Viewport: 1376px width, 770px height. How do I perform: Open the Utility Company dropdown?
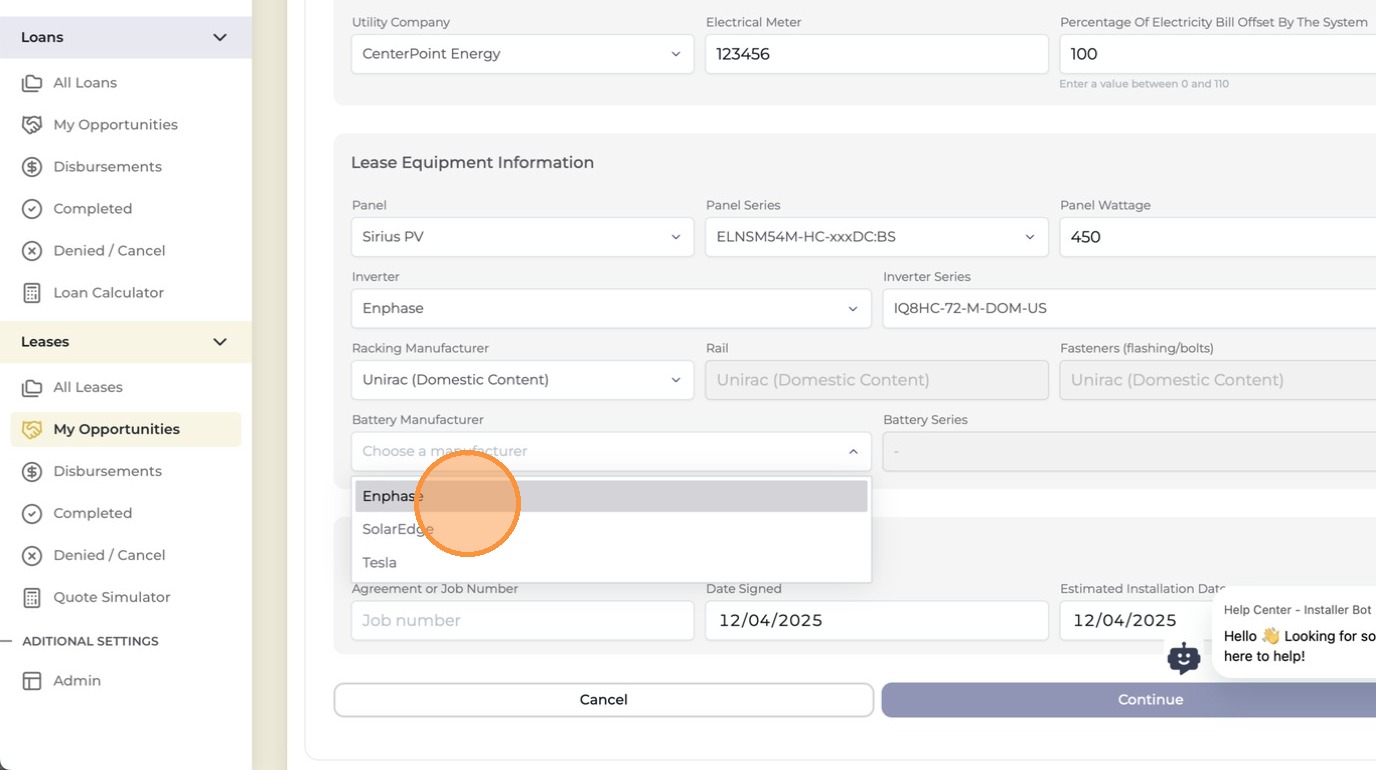point(522,54)
